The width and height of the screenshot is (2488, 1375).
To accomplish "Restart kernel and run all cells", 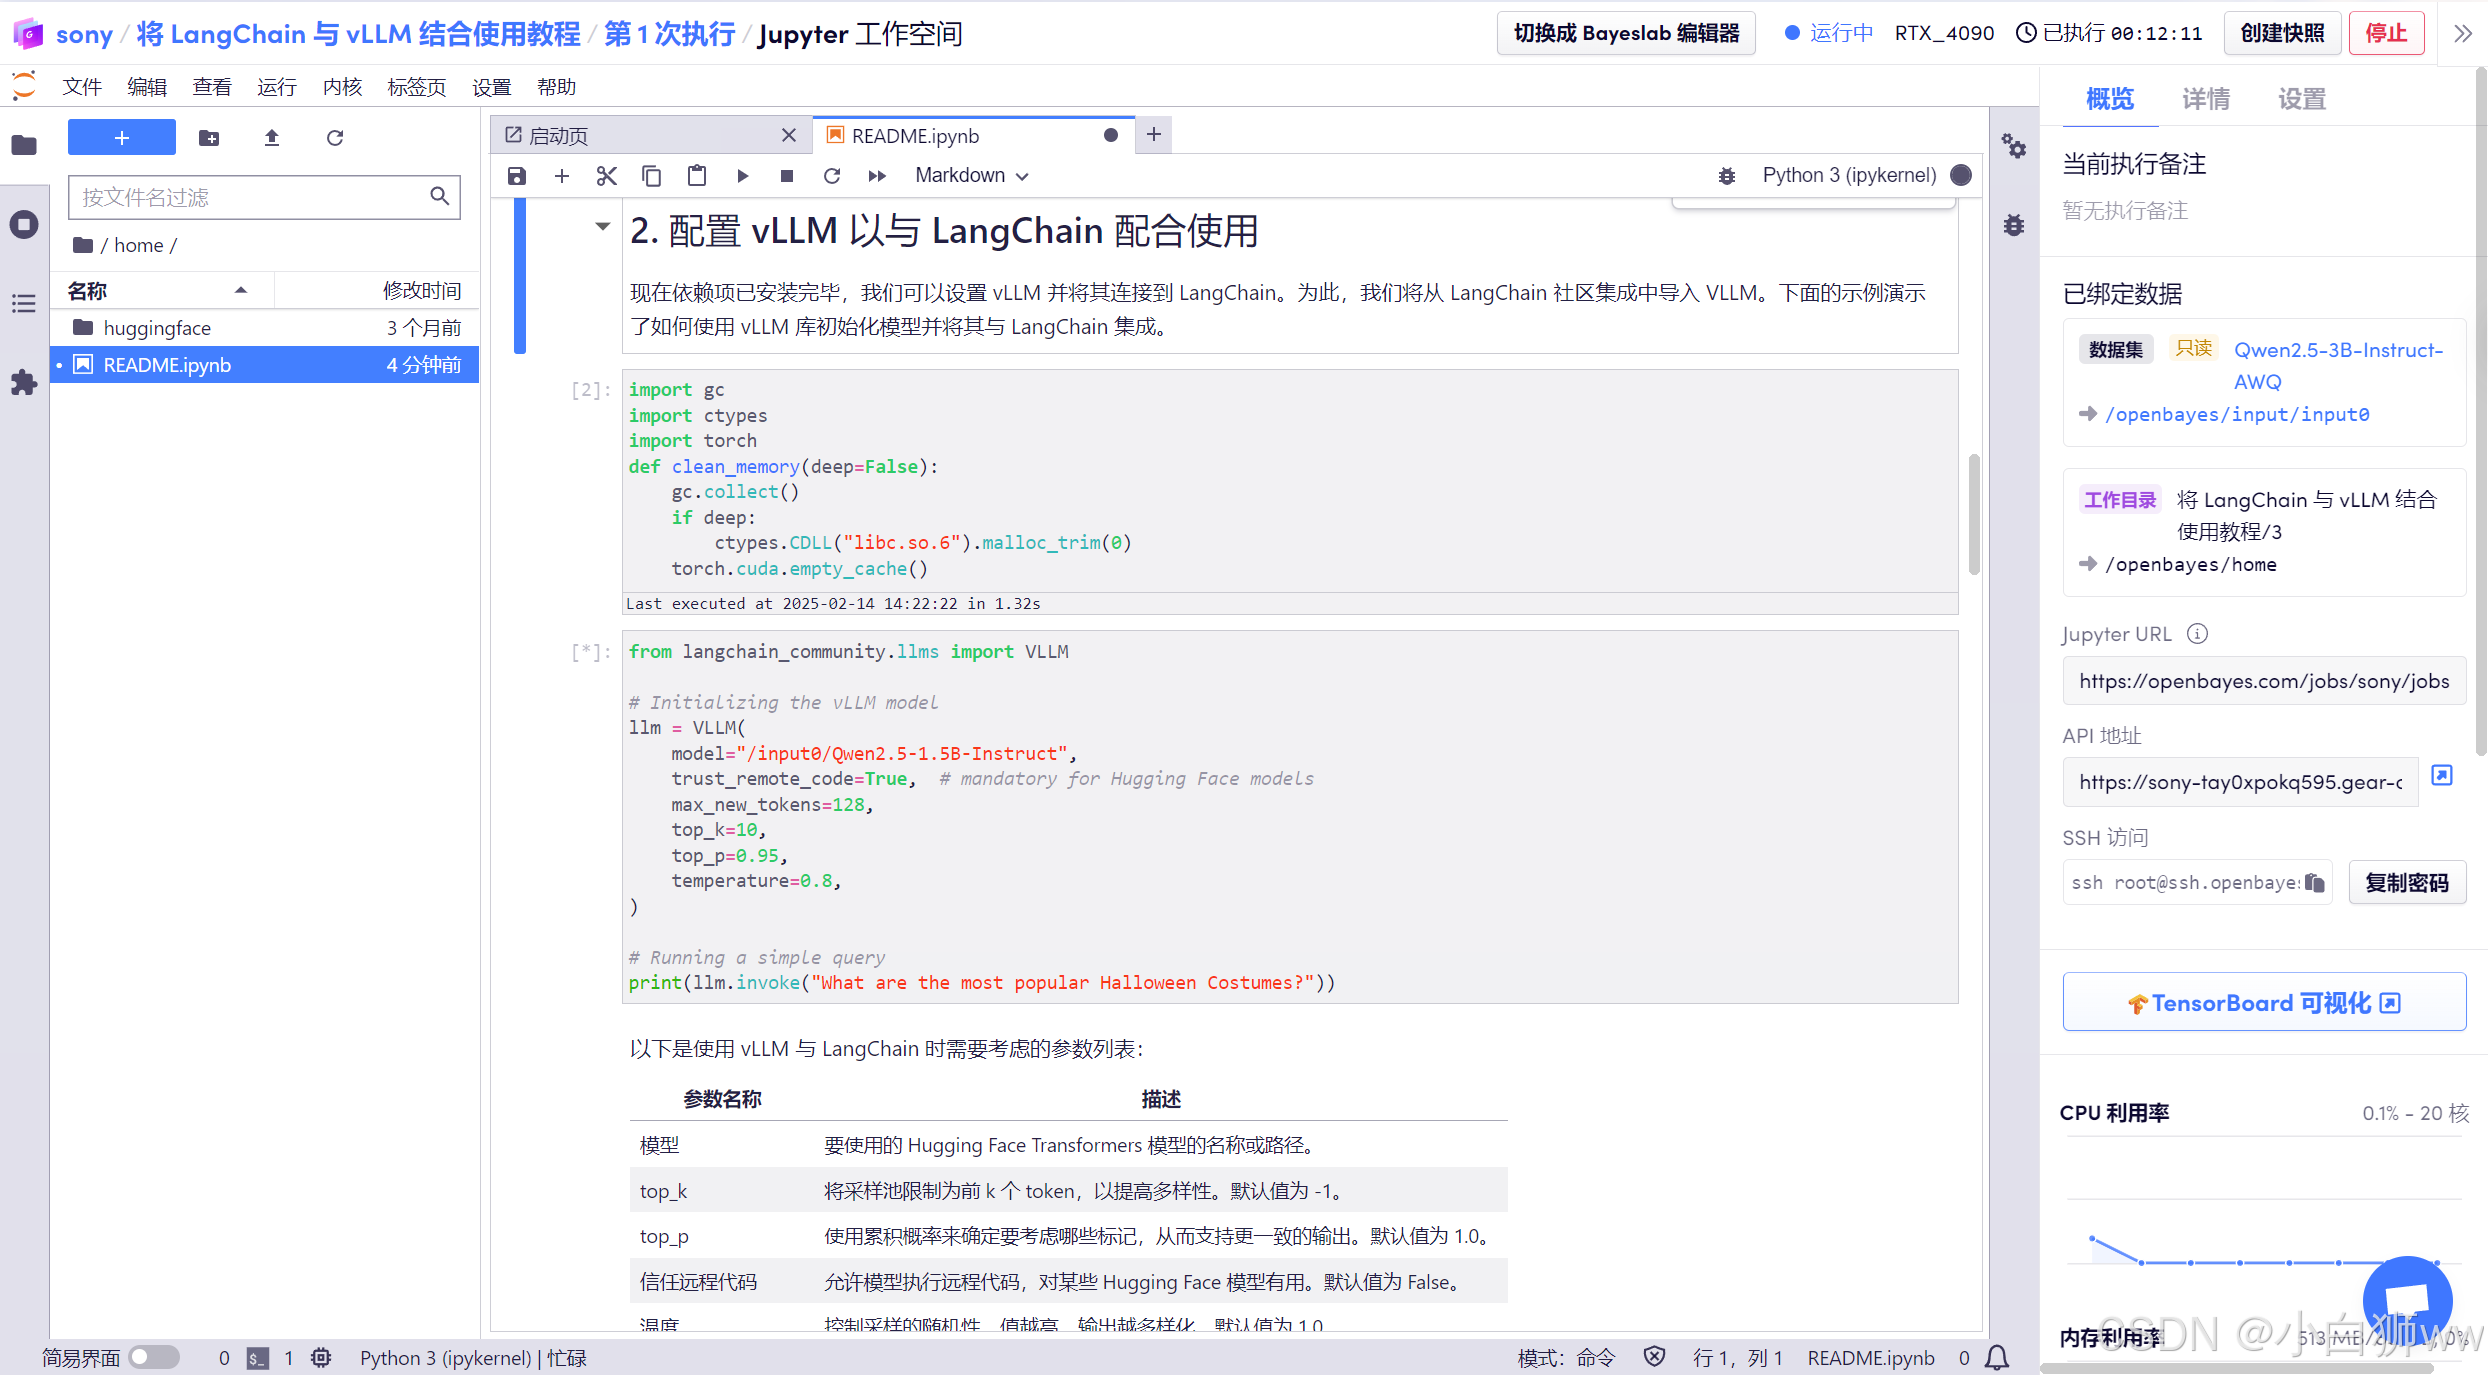I will (877, 175).
